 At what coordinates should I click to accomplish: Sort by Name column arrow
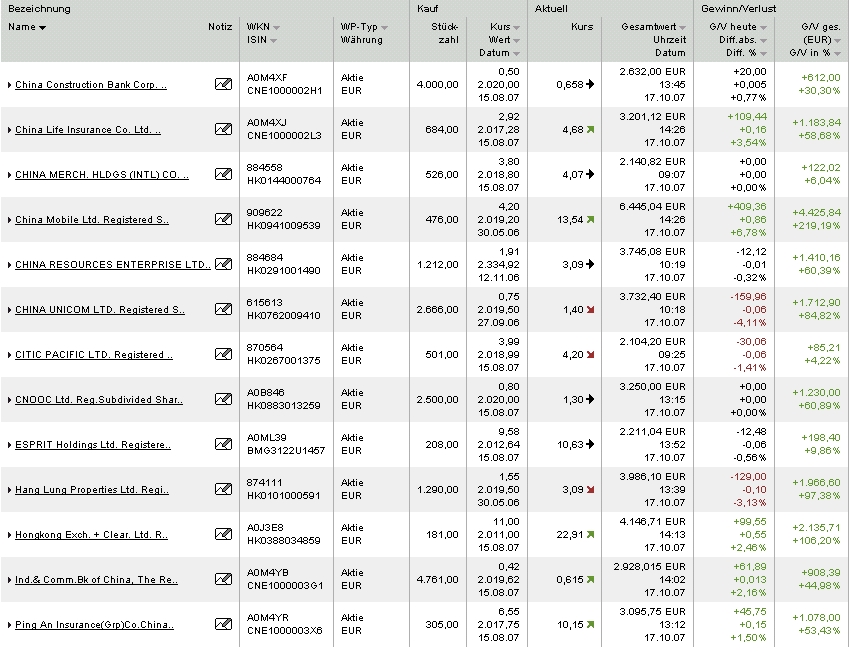[42, 28]
